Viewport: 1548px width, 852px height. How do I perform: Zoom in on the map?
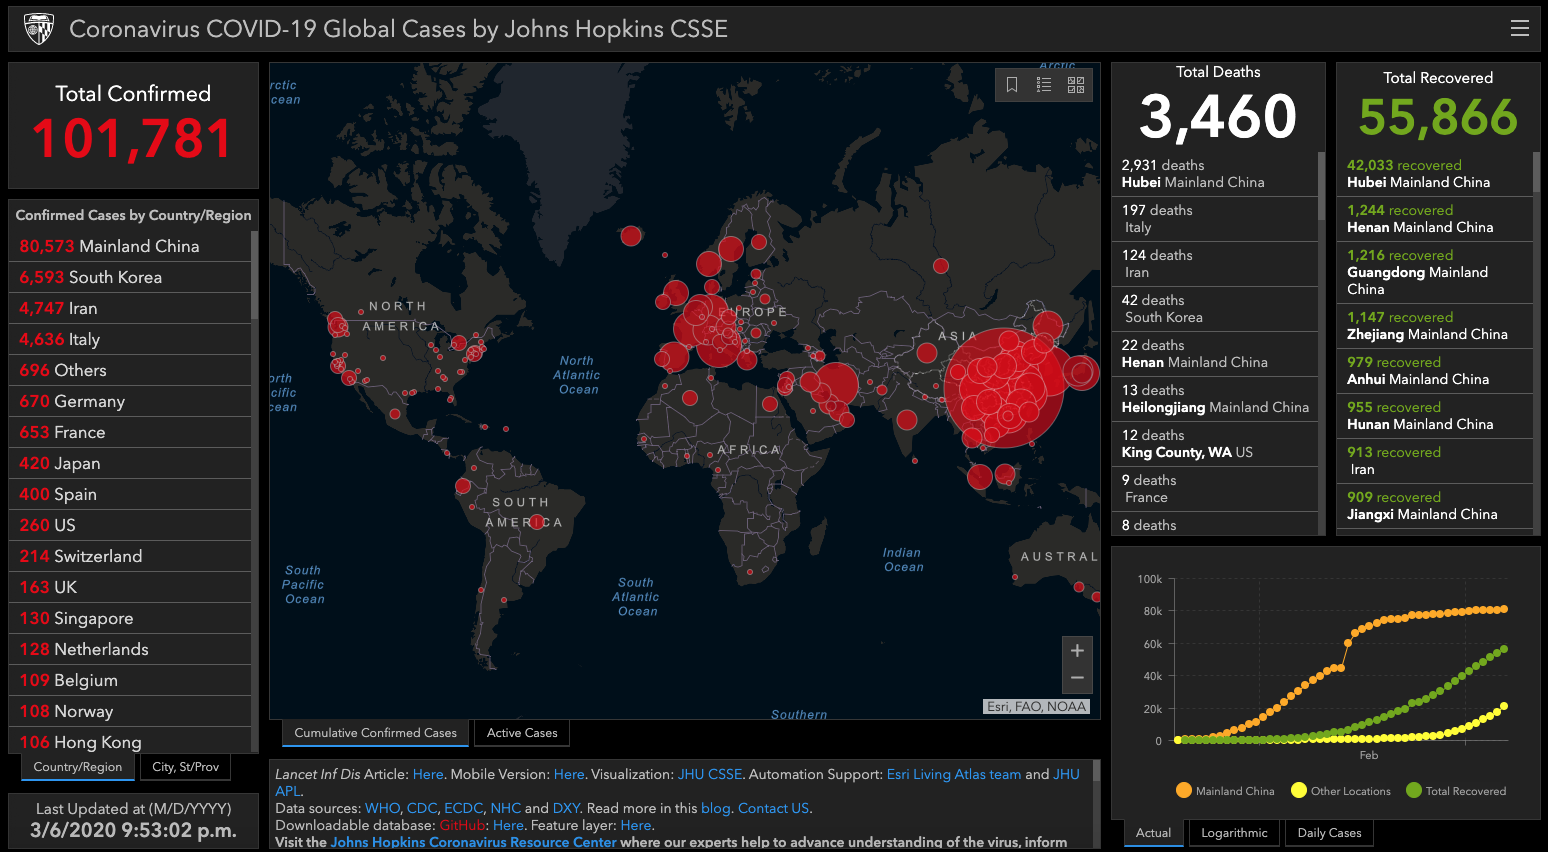pyautogui.click(x=1077, y=650)
